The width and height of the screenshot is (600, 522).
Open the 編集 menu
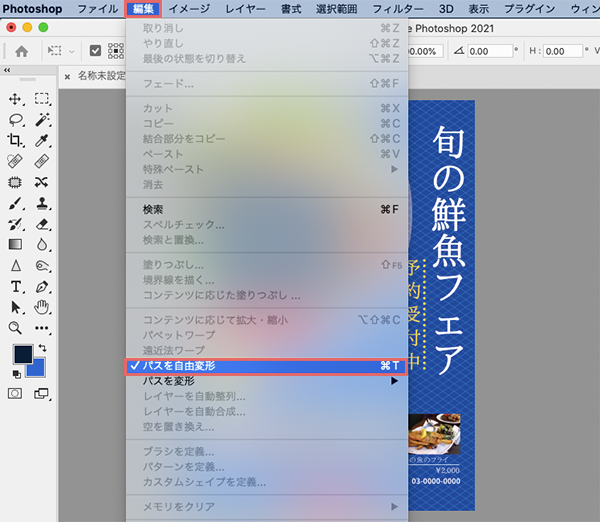[143, 9]
